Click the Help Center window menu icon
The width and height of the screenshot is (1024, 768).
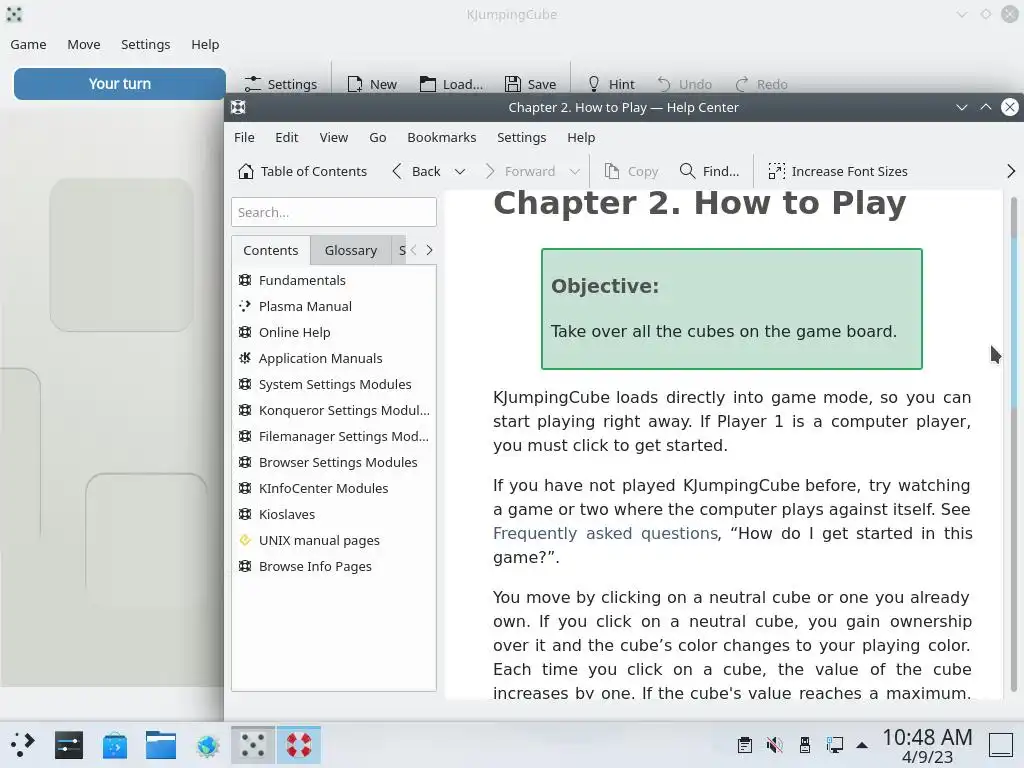pos(238,107)
